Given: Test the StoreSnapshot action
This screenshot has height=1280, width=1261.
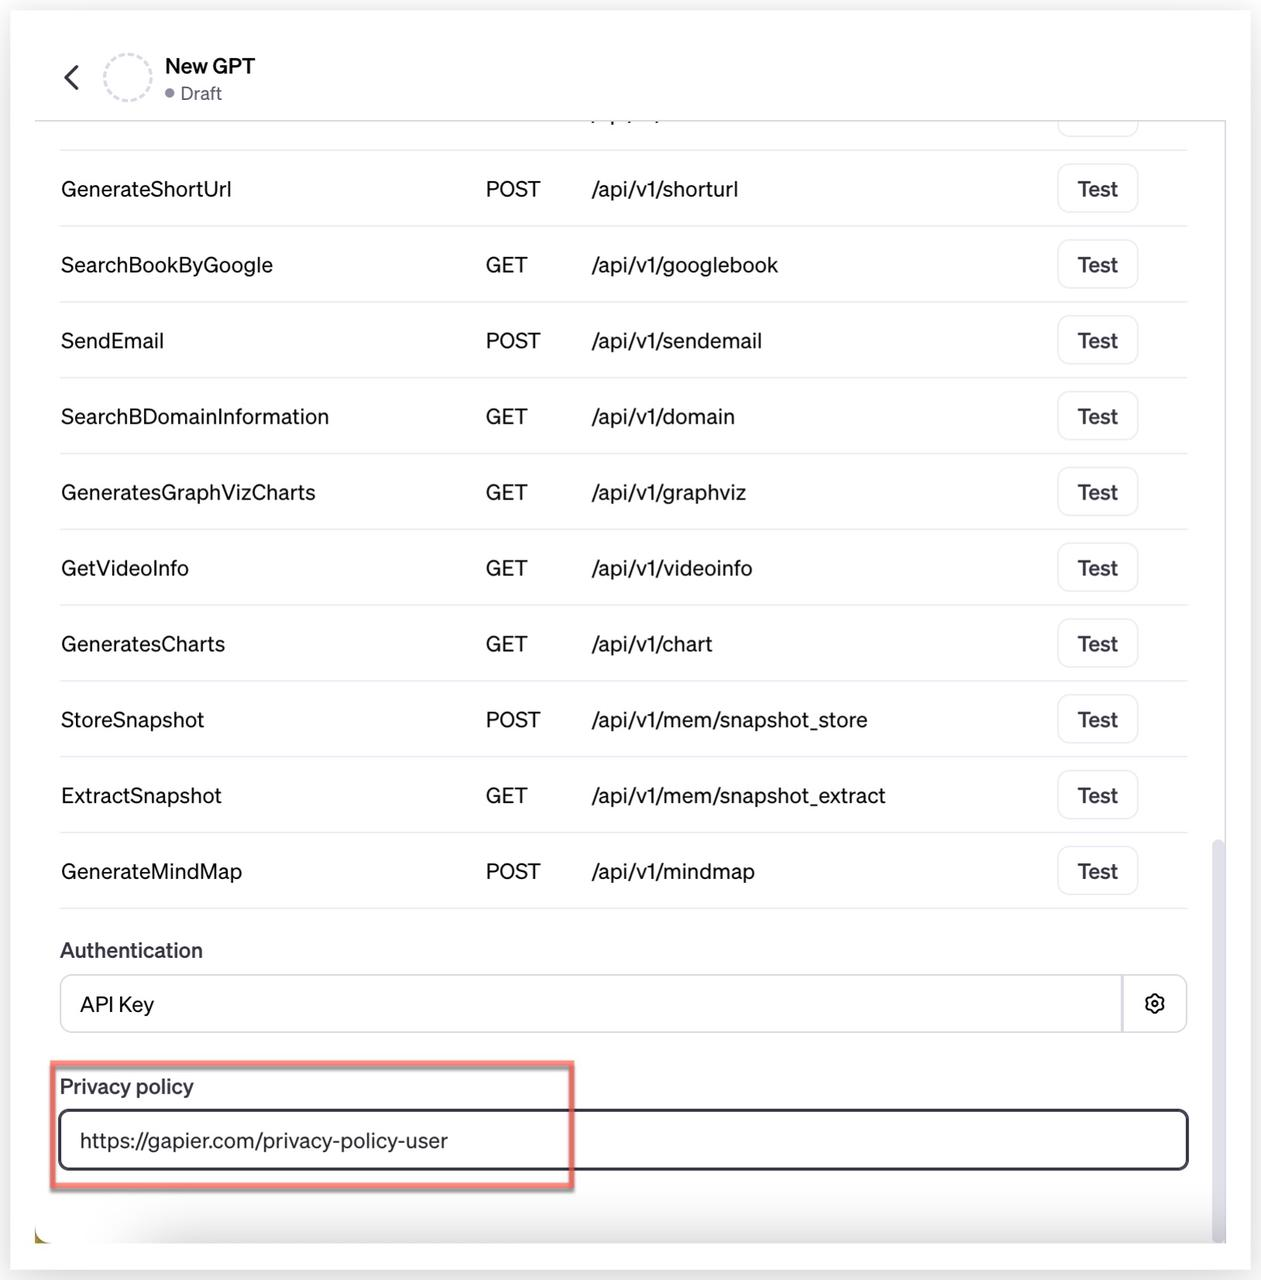Looking at the screenshot, I should [x=1097, y=720].
